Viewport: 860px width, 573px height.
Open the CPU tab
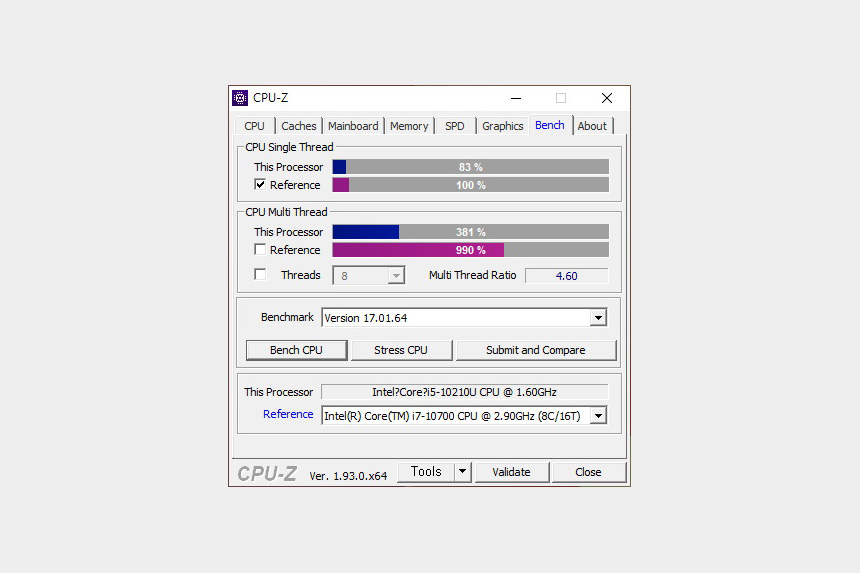[x=254, y=126]
